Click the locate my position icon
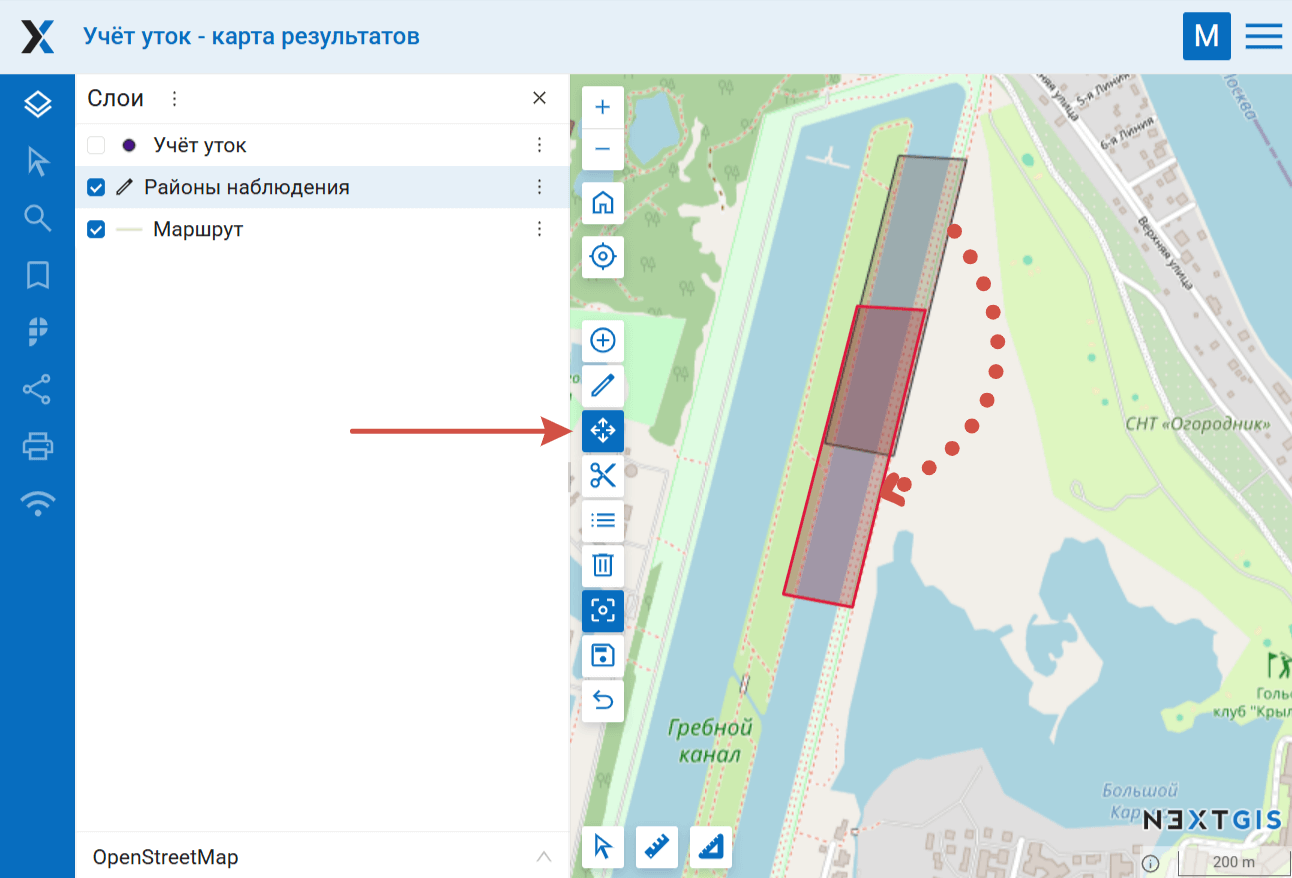The image size is (1292, 878). [603, 257]
